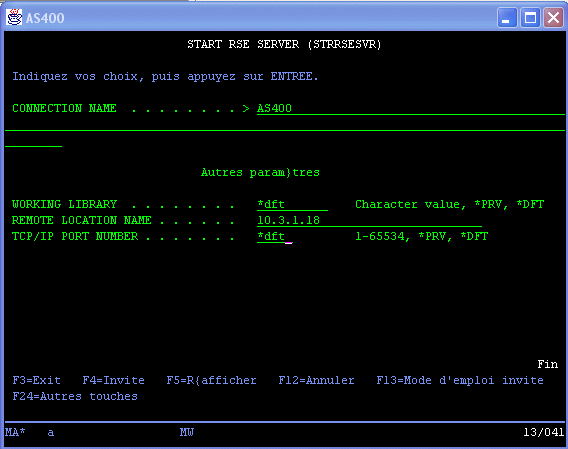Screen dimensions: 568x449
Task: Click the 'Autres param}tres' heading
Action: click(260, 172)
